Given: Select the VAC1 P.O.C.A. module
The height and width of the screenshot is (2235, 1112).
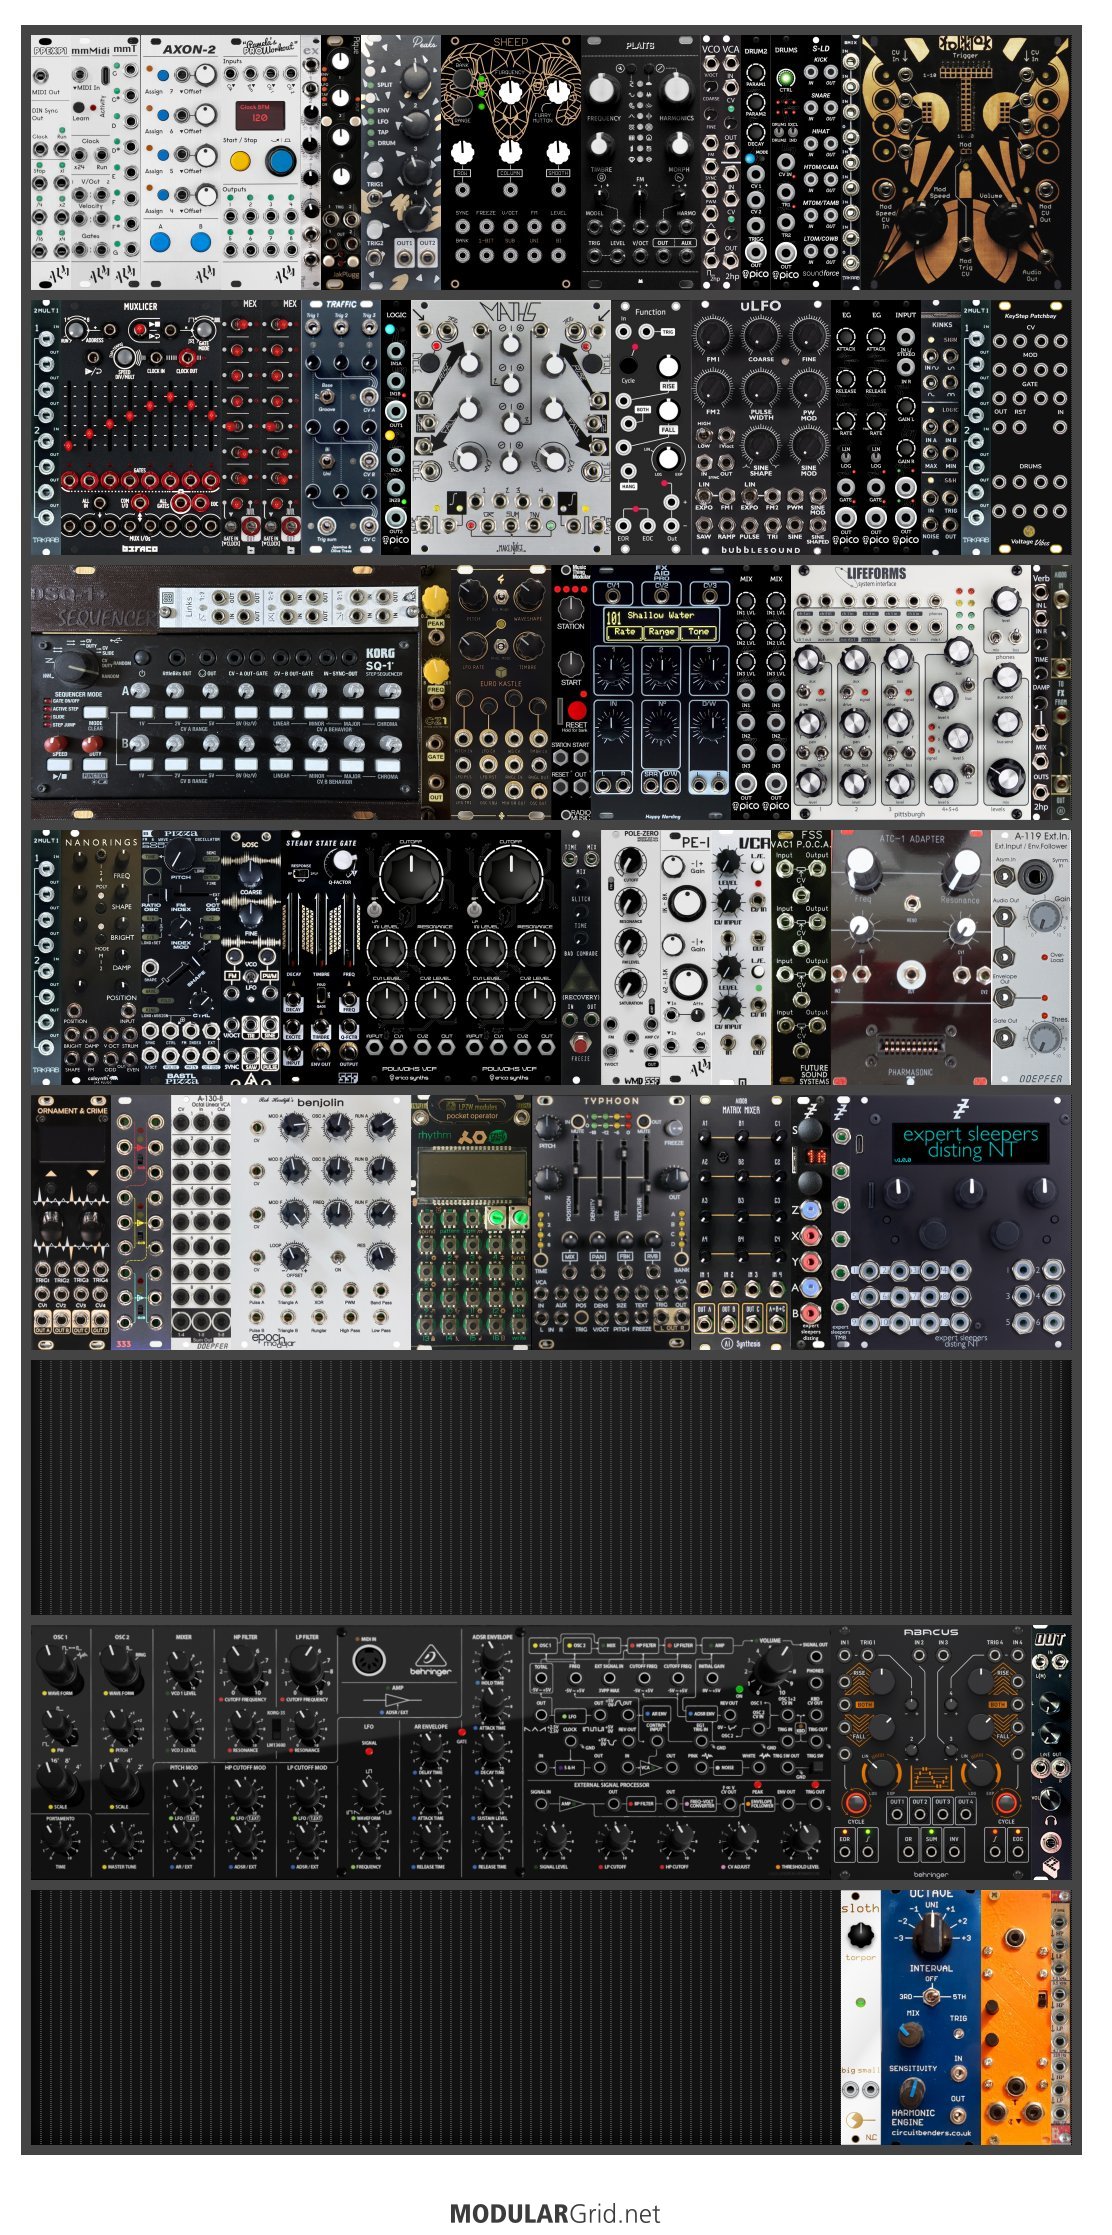Looking at the screenshot, I should tap(801, 957).
